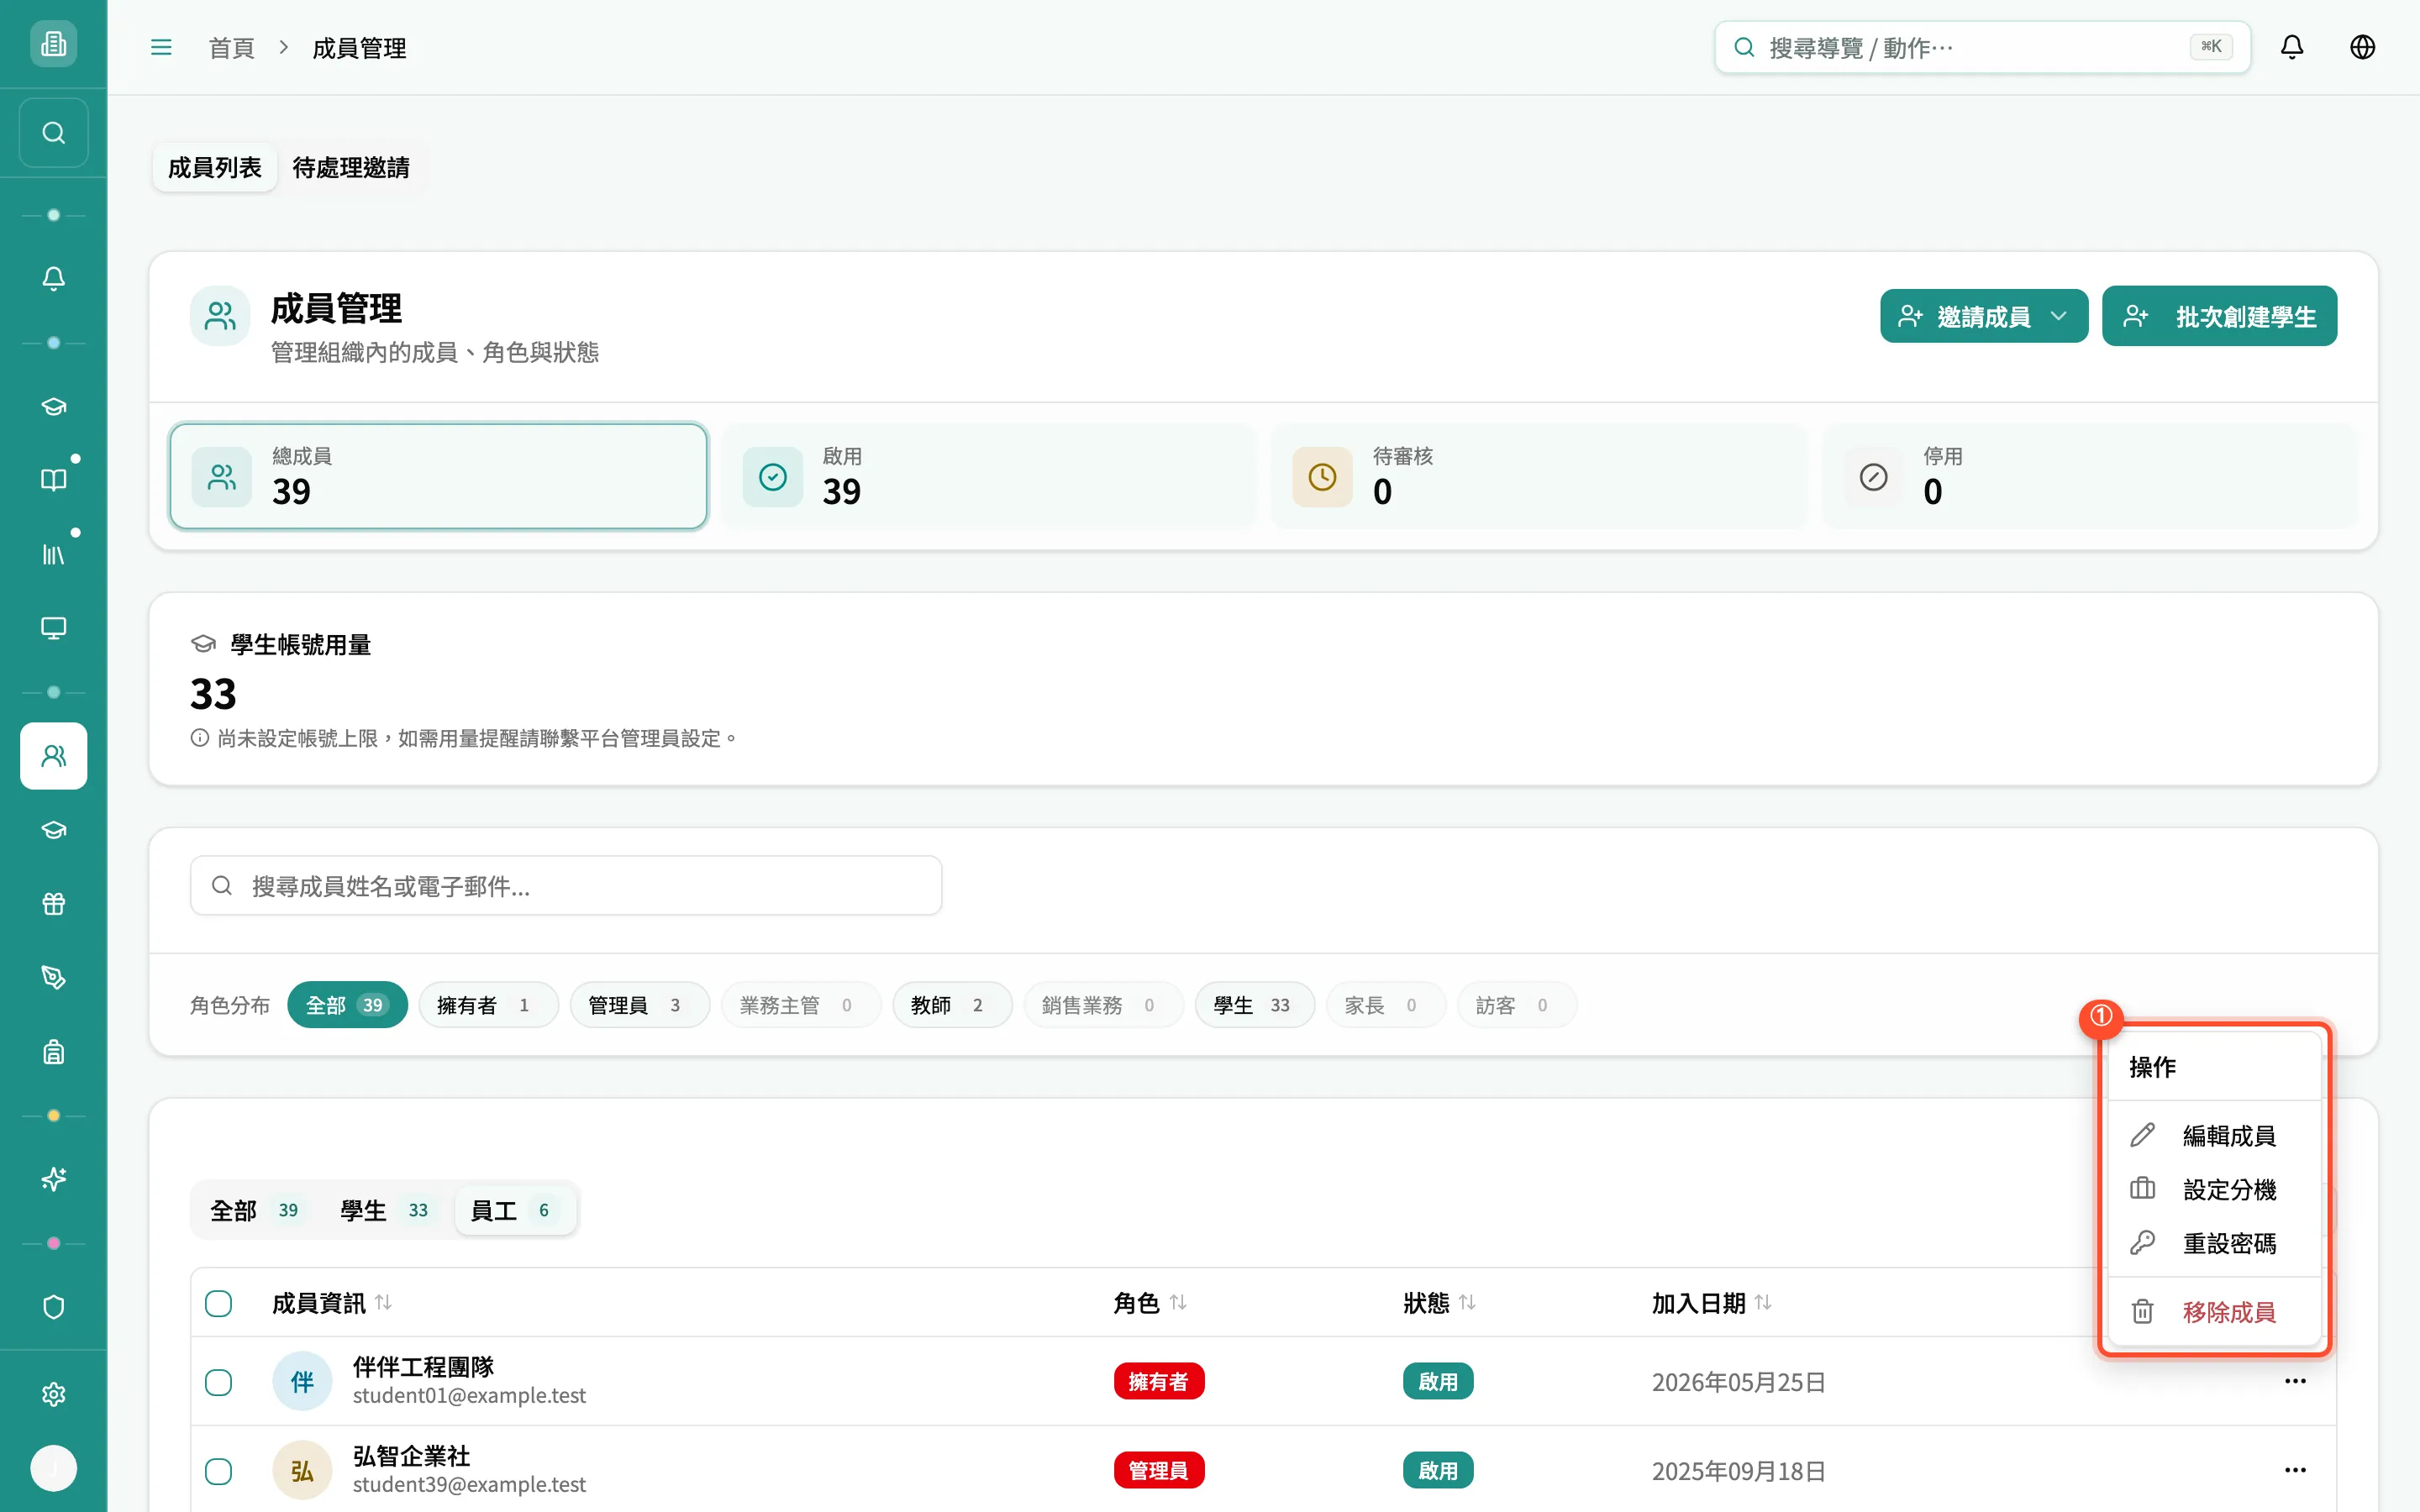This screenshot has height=1512, width=2420.
Task: Filter by the 業務主管 role chip
Action: pos(800,1005)
